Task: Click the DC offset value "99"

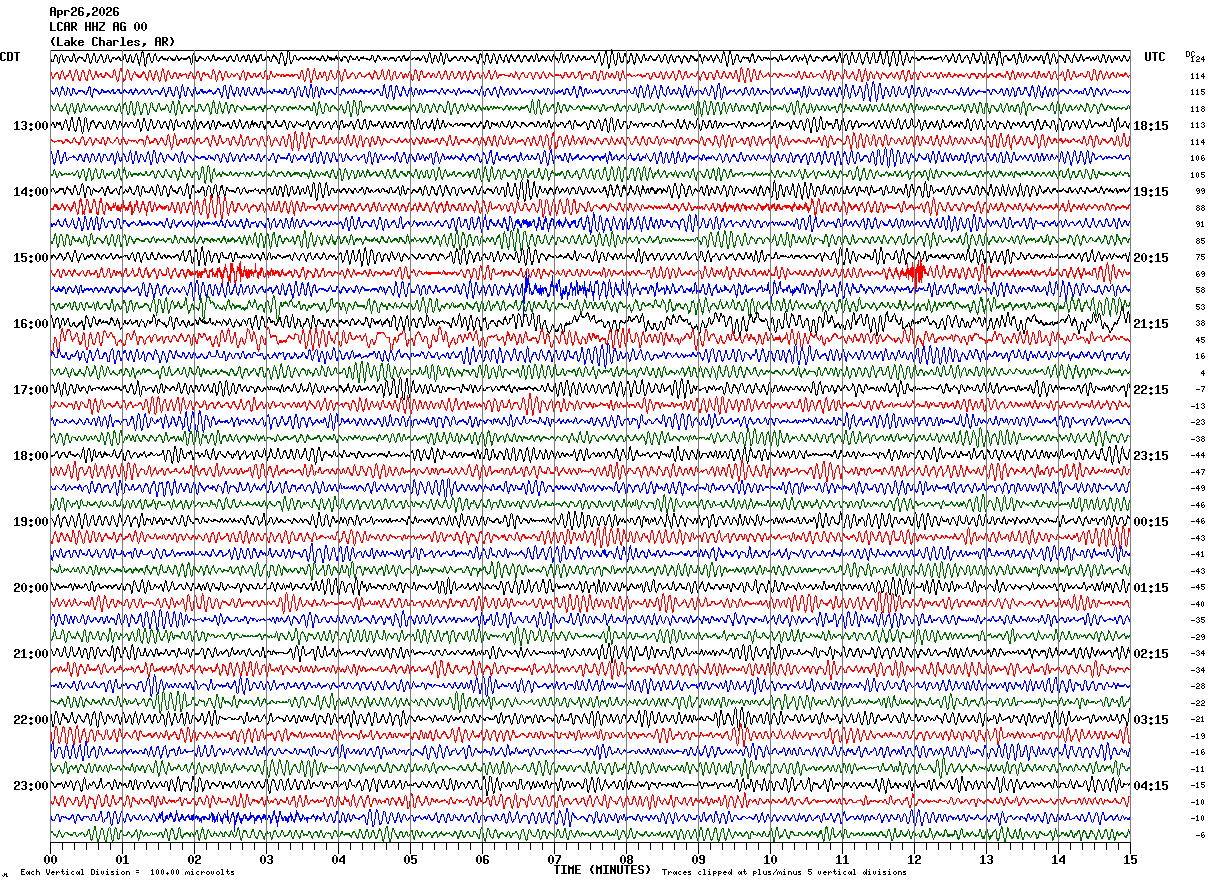Action: point(1200,192)
